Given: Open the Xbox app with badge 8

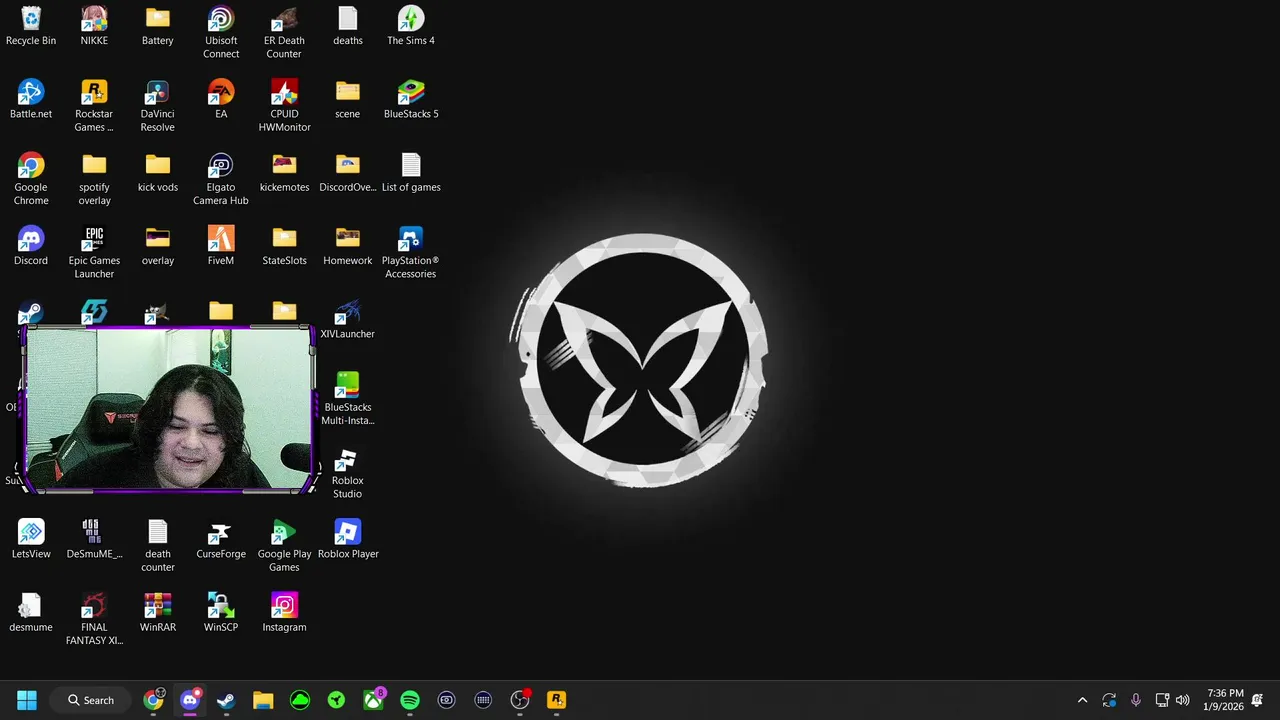Looking at the screenshot, I should pos(373,700).
